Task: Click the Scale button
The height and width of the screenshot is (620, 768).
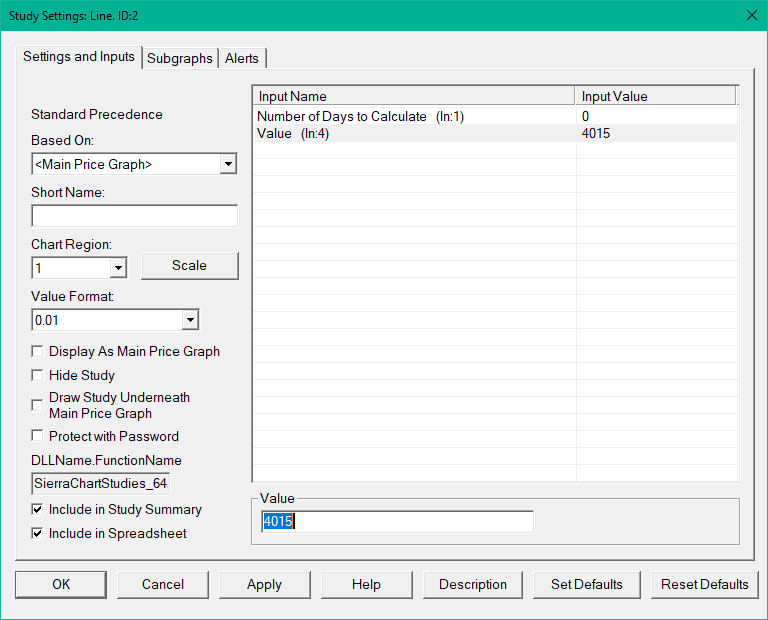Action: 190,265
